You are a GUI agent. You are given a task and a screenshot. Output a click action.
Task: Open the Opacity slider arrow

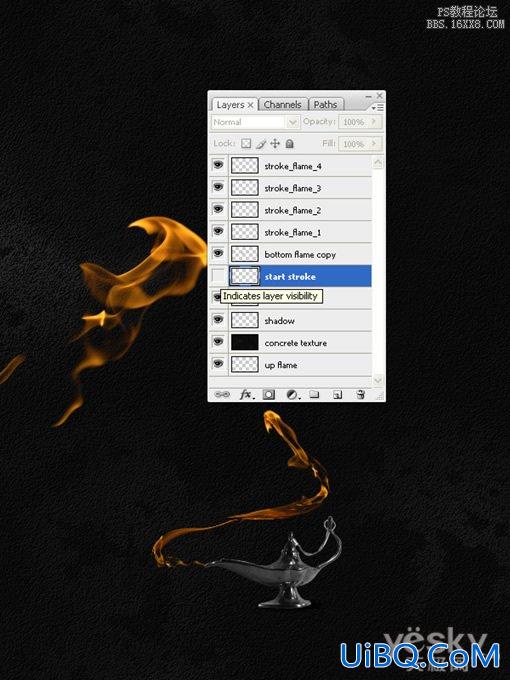click(375, 122)
